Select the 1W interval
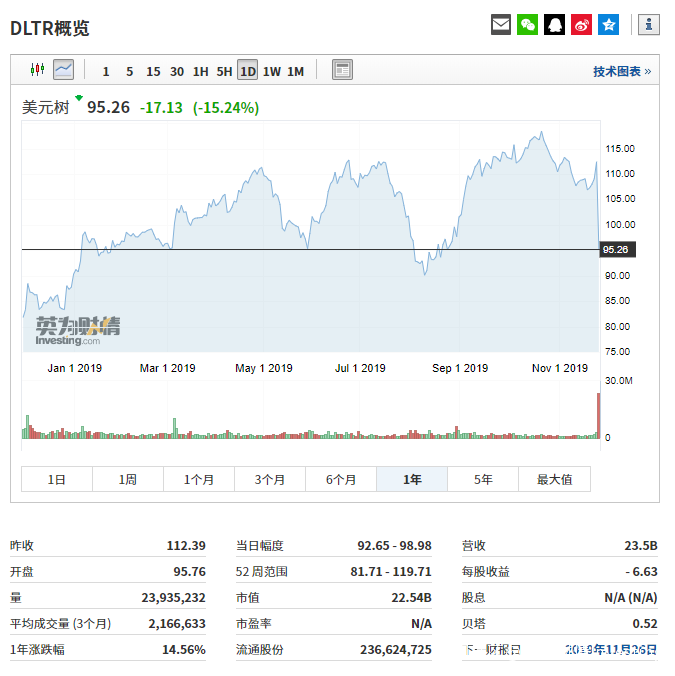 (x=272, y=71)
